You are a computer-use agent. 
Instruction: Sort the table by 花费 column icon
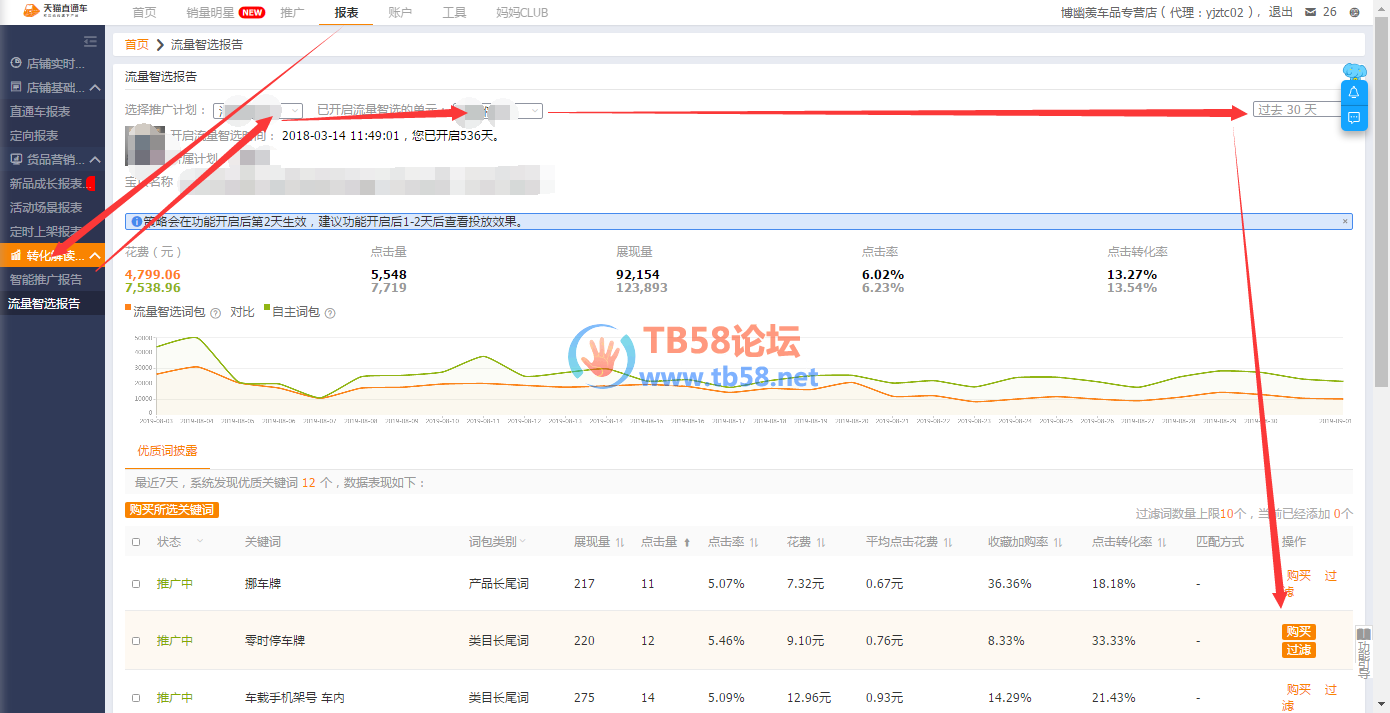[820, 542]
